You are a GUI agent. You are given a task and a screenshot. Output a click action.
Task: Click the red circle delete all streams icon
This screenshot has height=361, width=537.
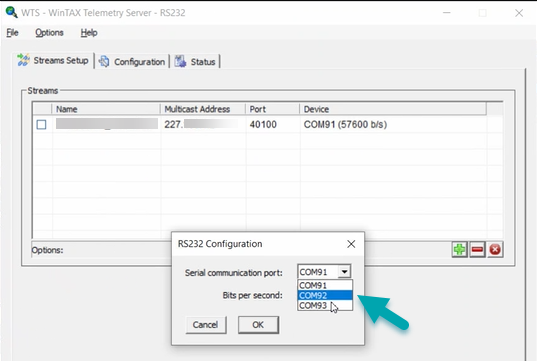coord(495,249)
